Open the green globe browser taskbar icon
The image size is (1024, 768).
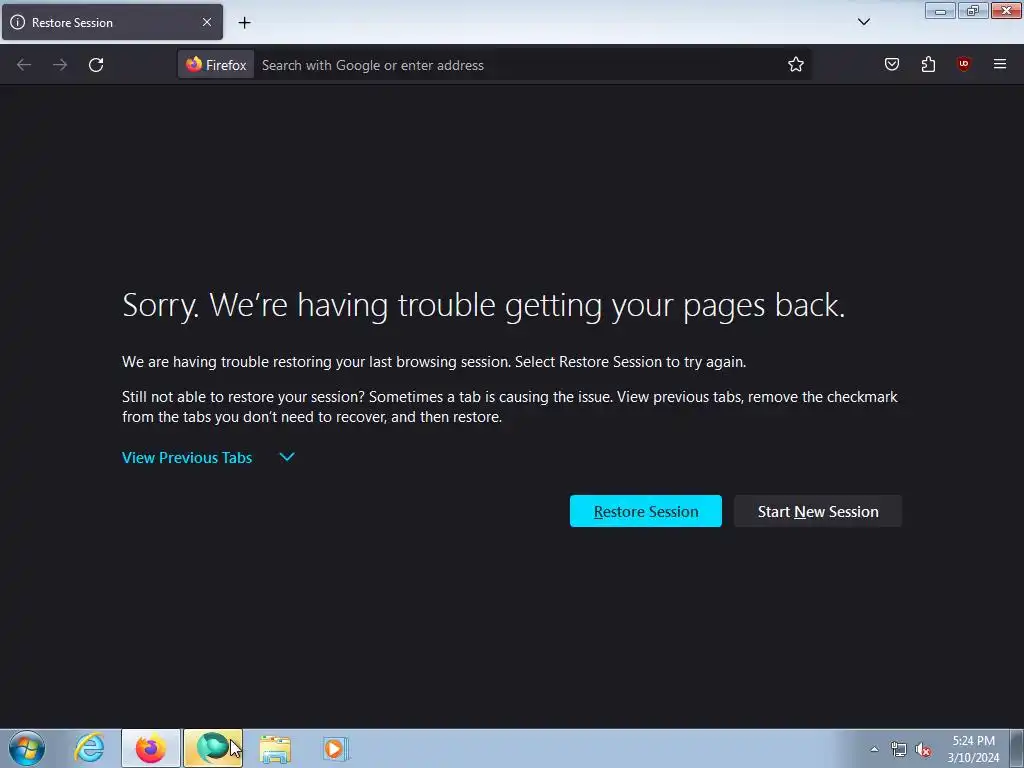(x=213, y=748)
